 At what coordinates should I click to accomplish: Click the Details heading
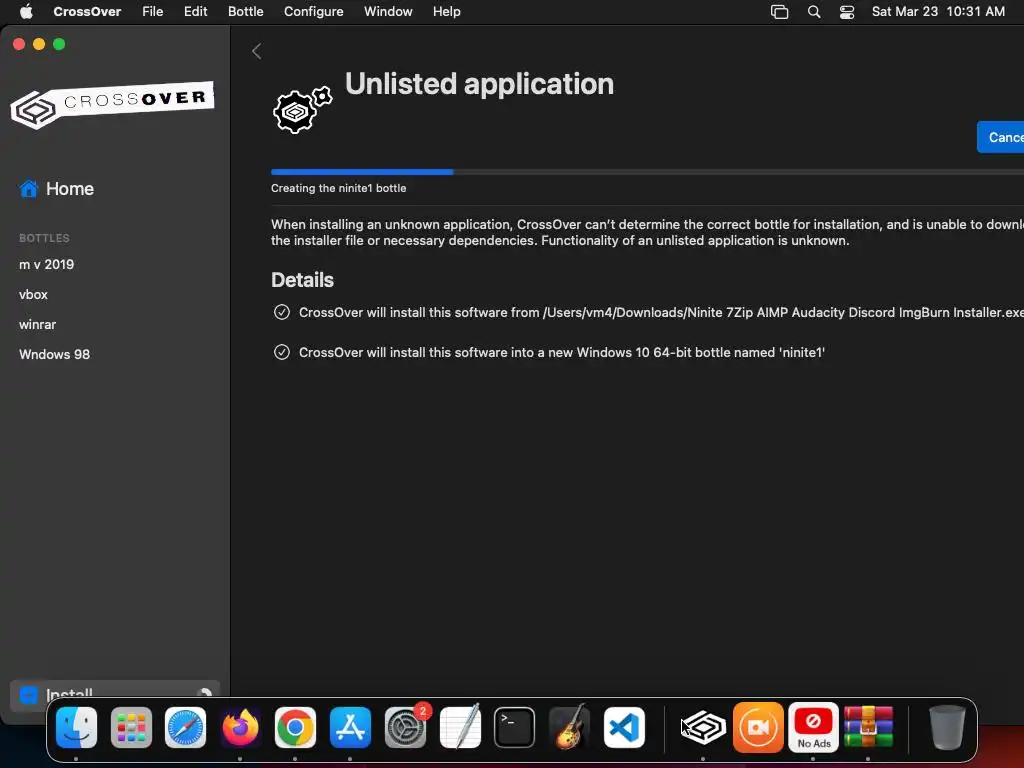302,280
